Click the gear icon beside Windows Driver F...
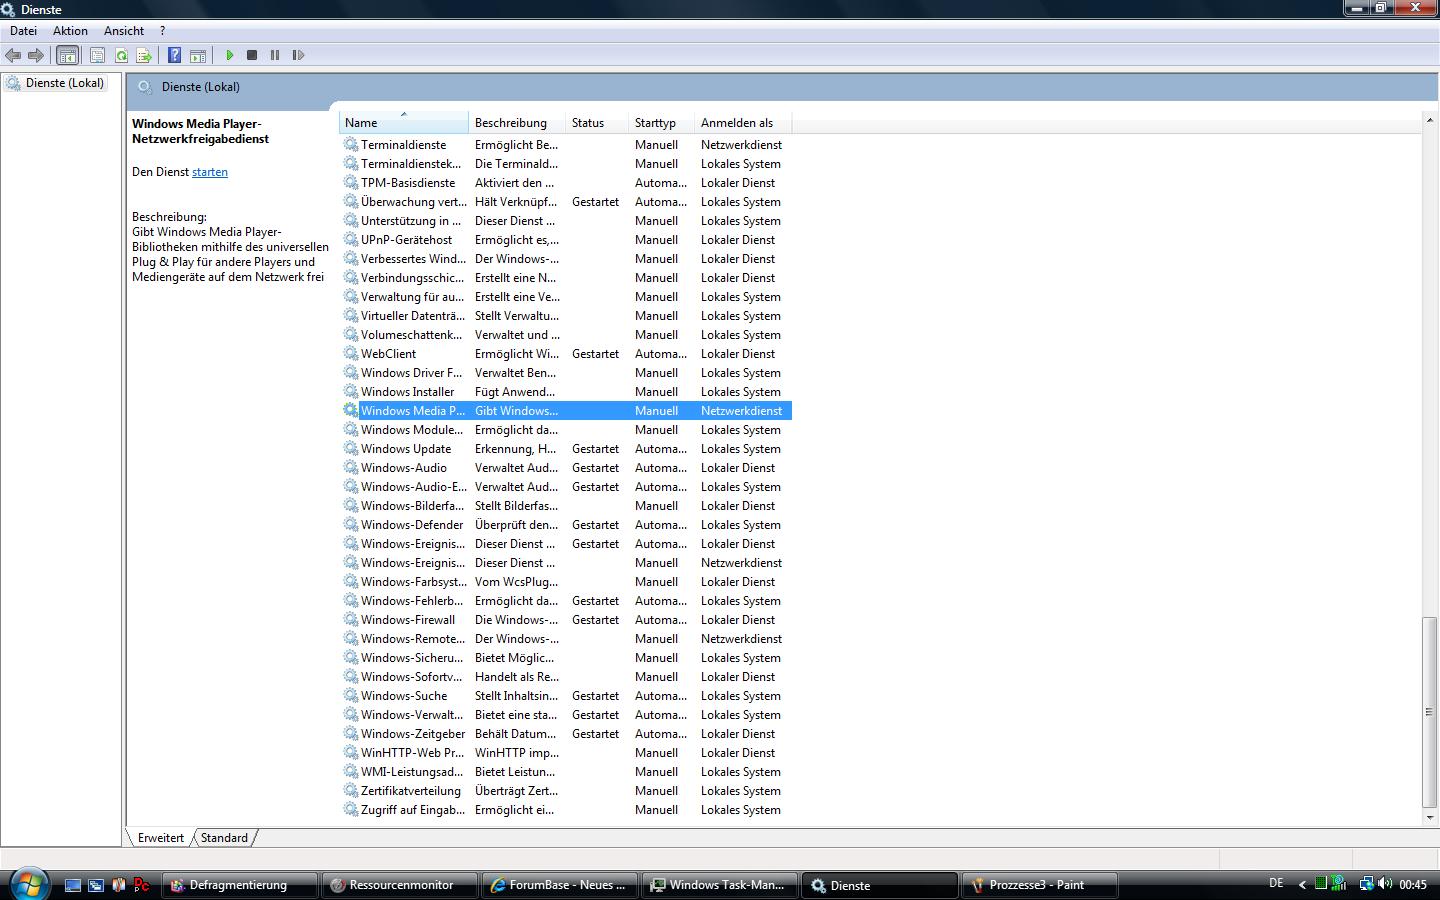 pyautogui.click(x=350, y=372)
